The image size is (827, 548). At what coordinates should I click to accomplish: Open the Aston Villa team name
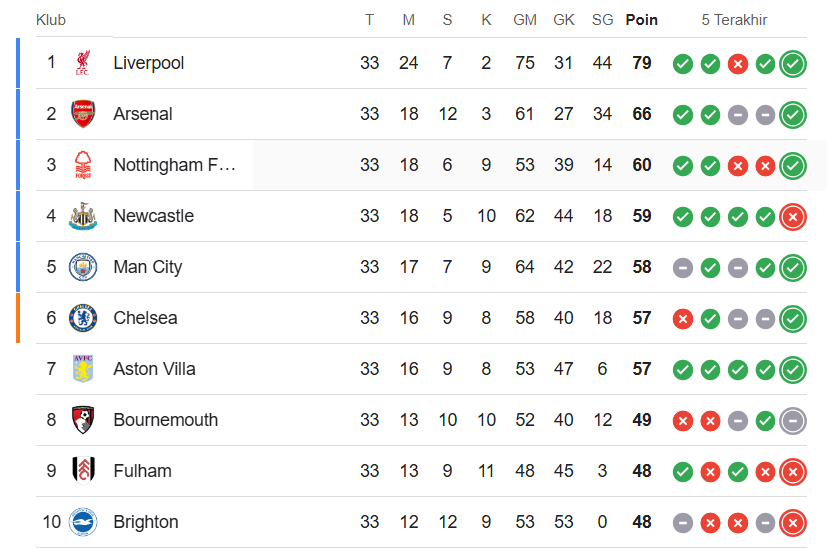coord(154,369)
